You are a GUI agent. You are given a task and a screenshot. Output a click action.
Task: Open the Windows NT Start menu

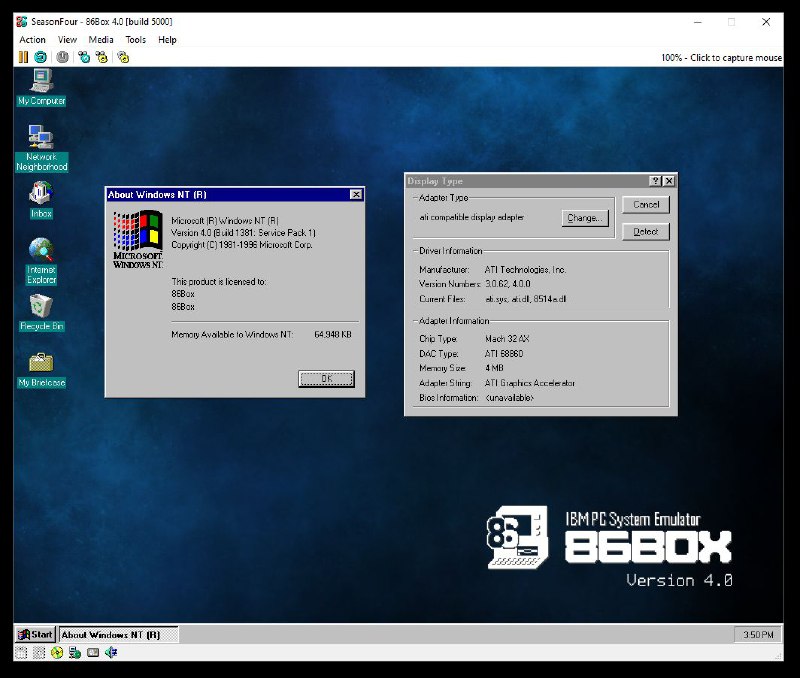[x=35, y=634]
